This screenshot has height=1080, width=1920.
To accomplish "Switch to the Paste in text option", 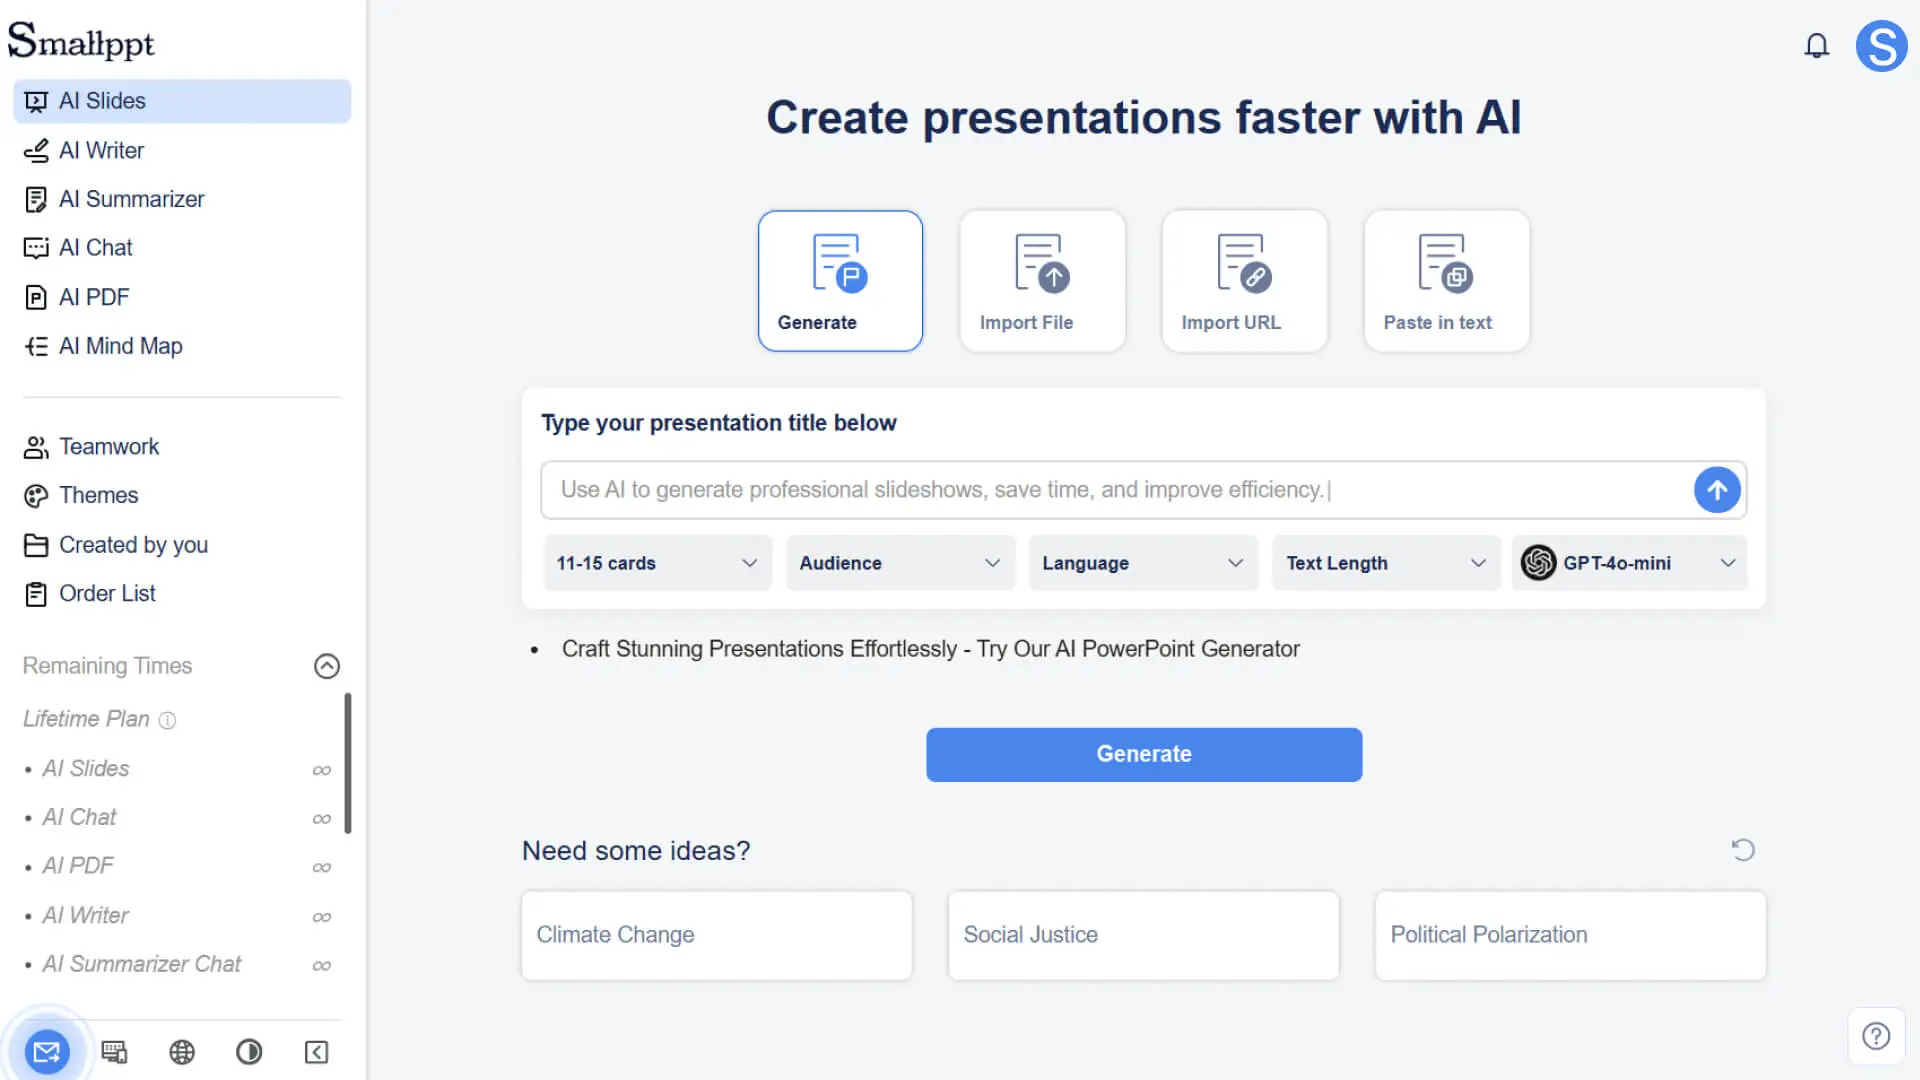I will (1447, 281).
